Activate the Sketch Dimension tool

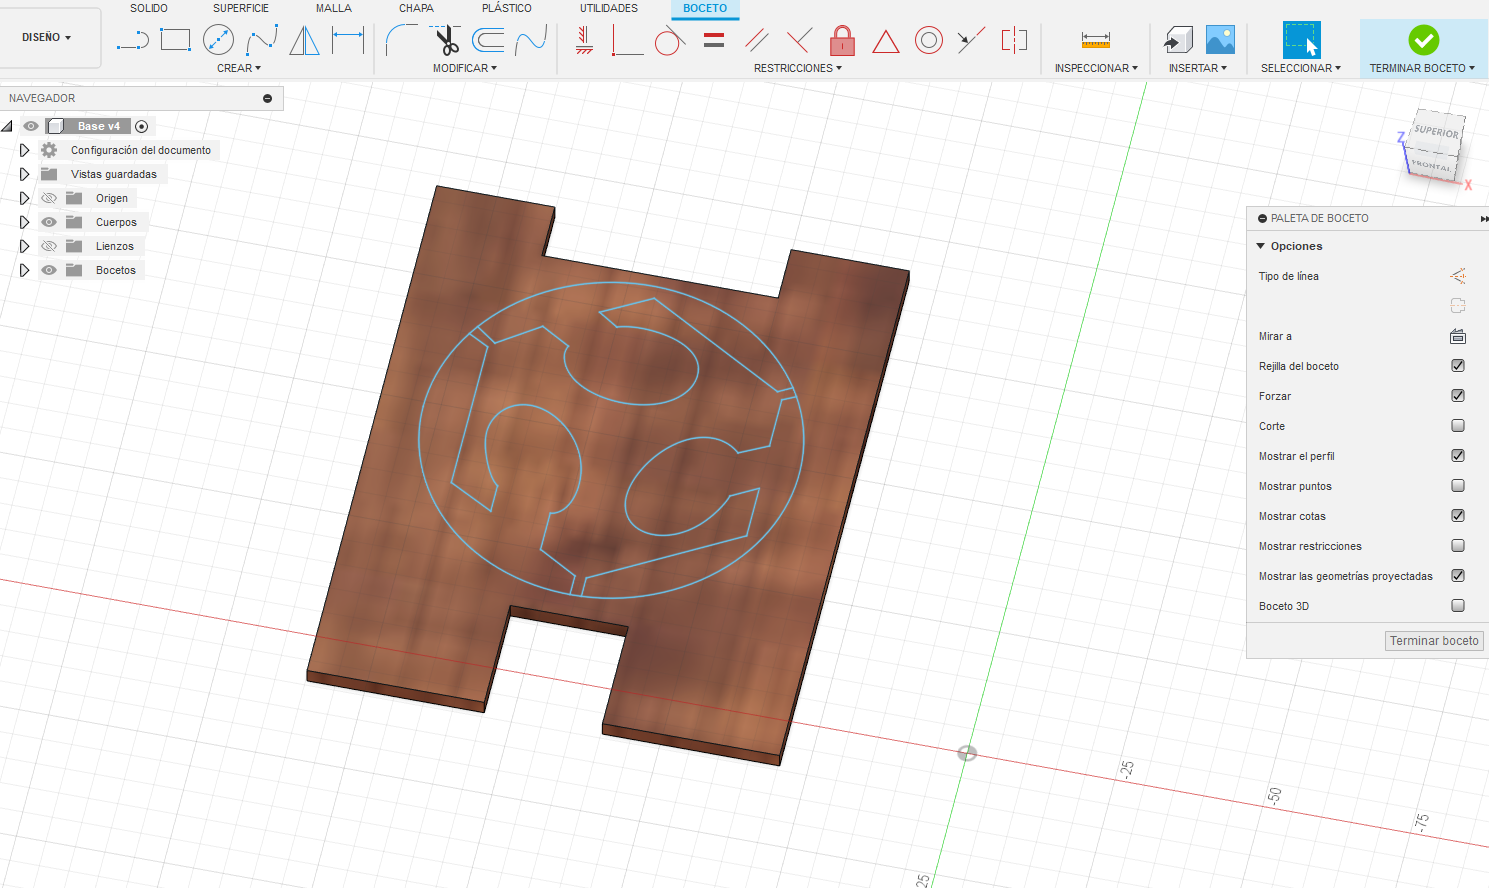(348, 40)
